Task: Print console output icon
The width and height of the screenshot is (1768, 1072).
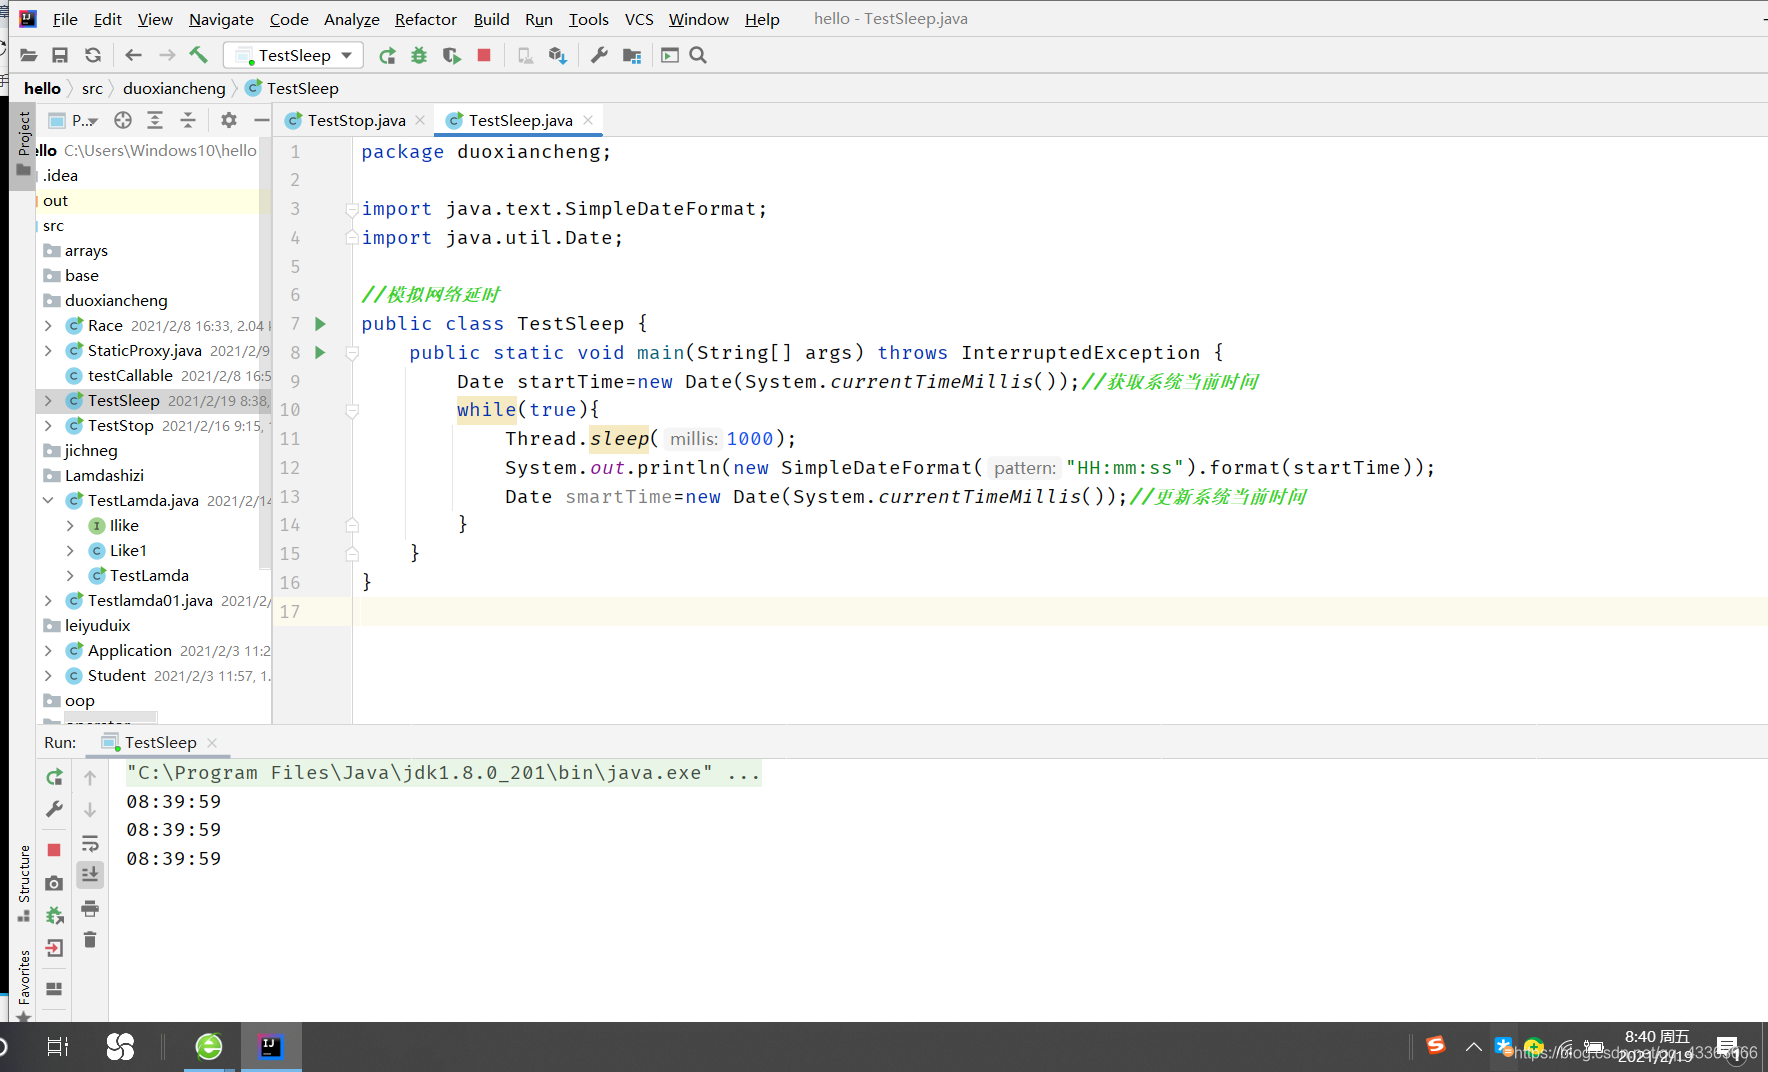Action: 90,908
